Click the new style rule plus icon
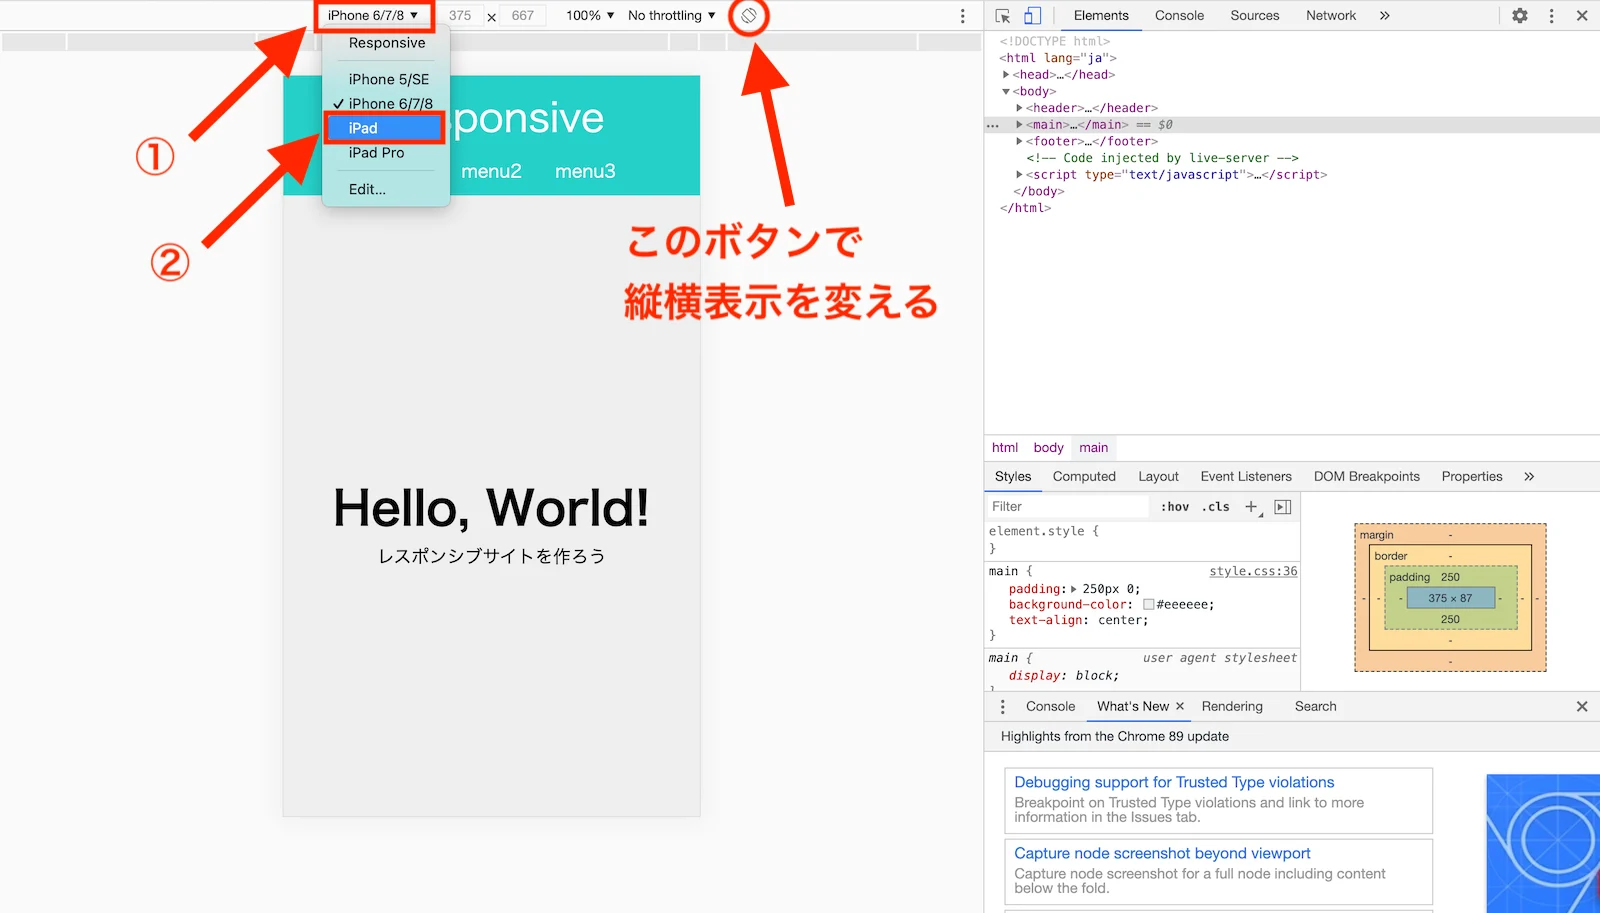This screenshot has height=913, width=1600. point(1251,507)
